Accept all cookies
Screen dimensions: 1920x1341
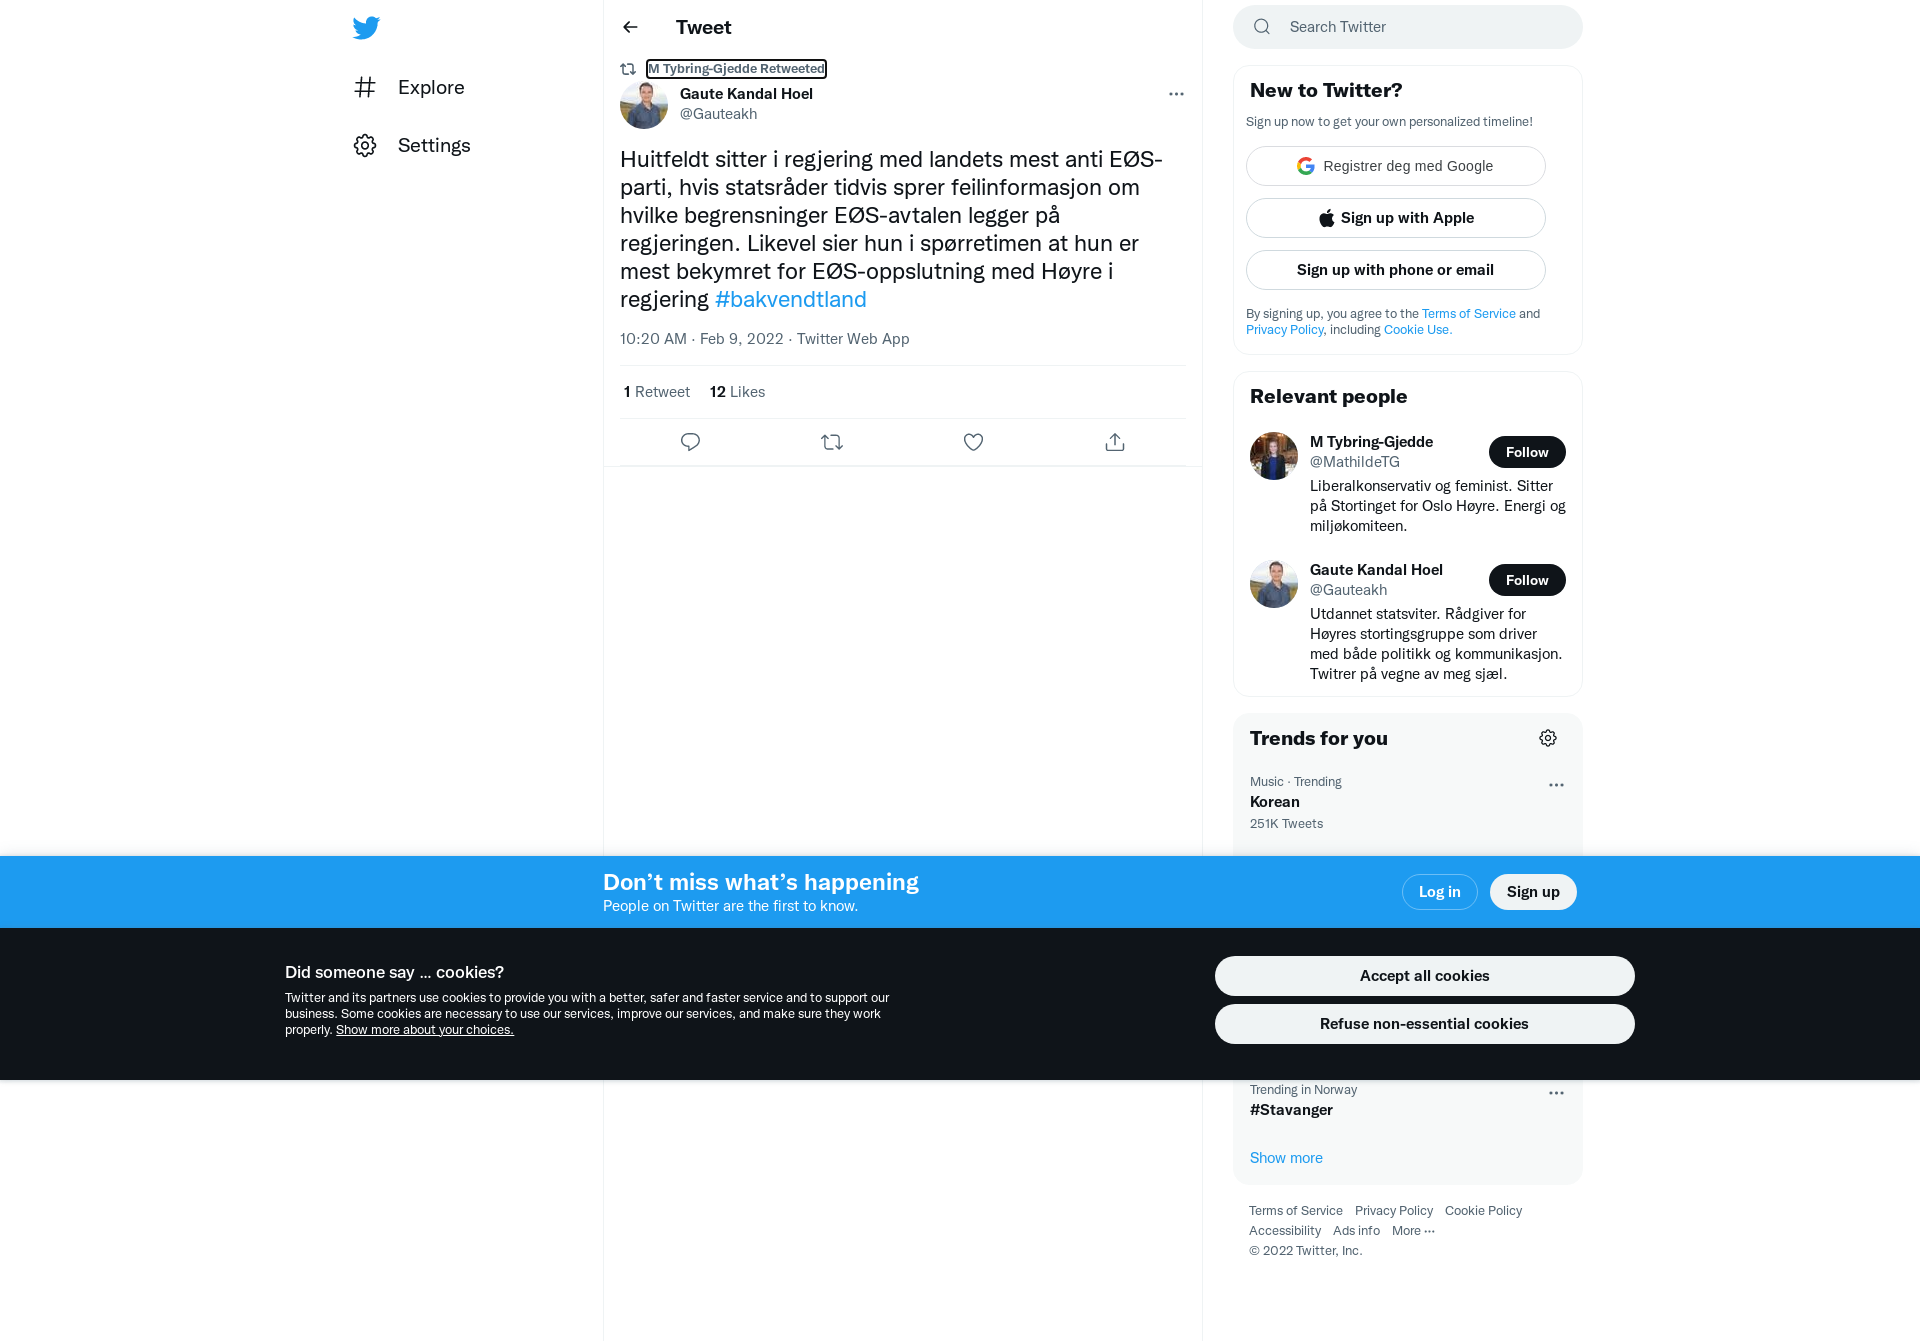[1424, 976]
